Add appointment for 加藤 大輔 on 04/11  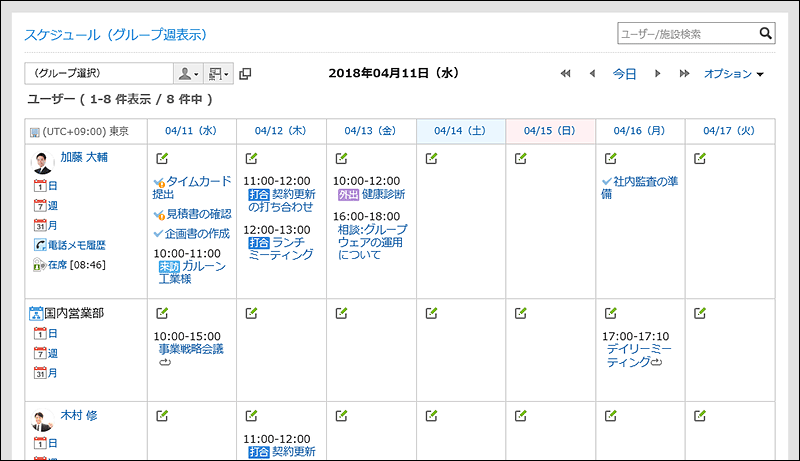pyautogui.click(x=162, y=159)
